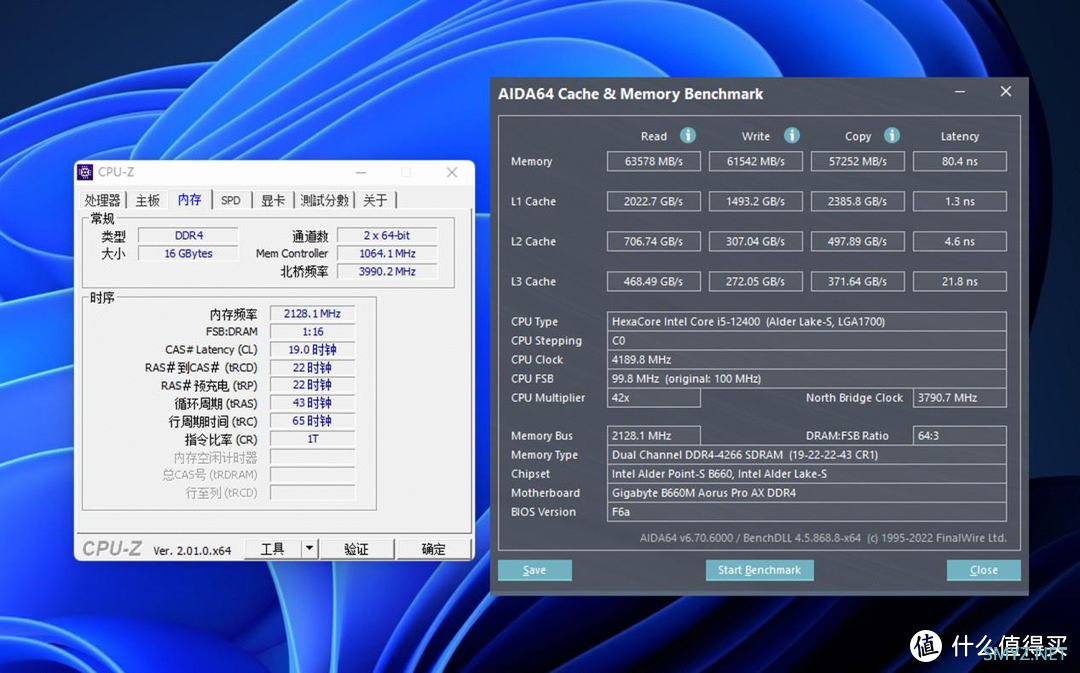Click the L2 Cache read value 706.74 GB/s
The height and width of the screenshot is (673, 1080).
[654, 241]
